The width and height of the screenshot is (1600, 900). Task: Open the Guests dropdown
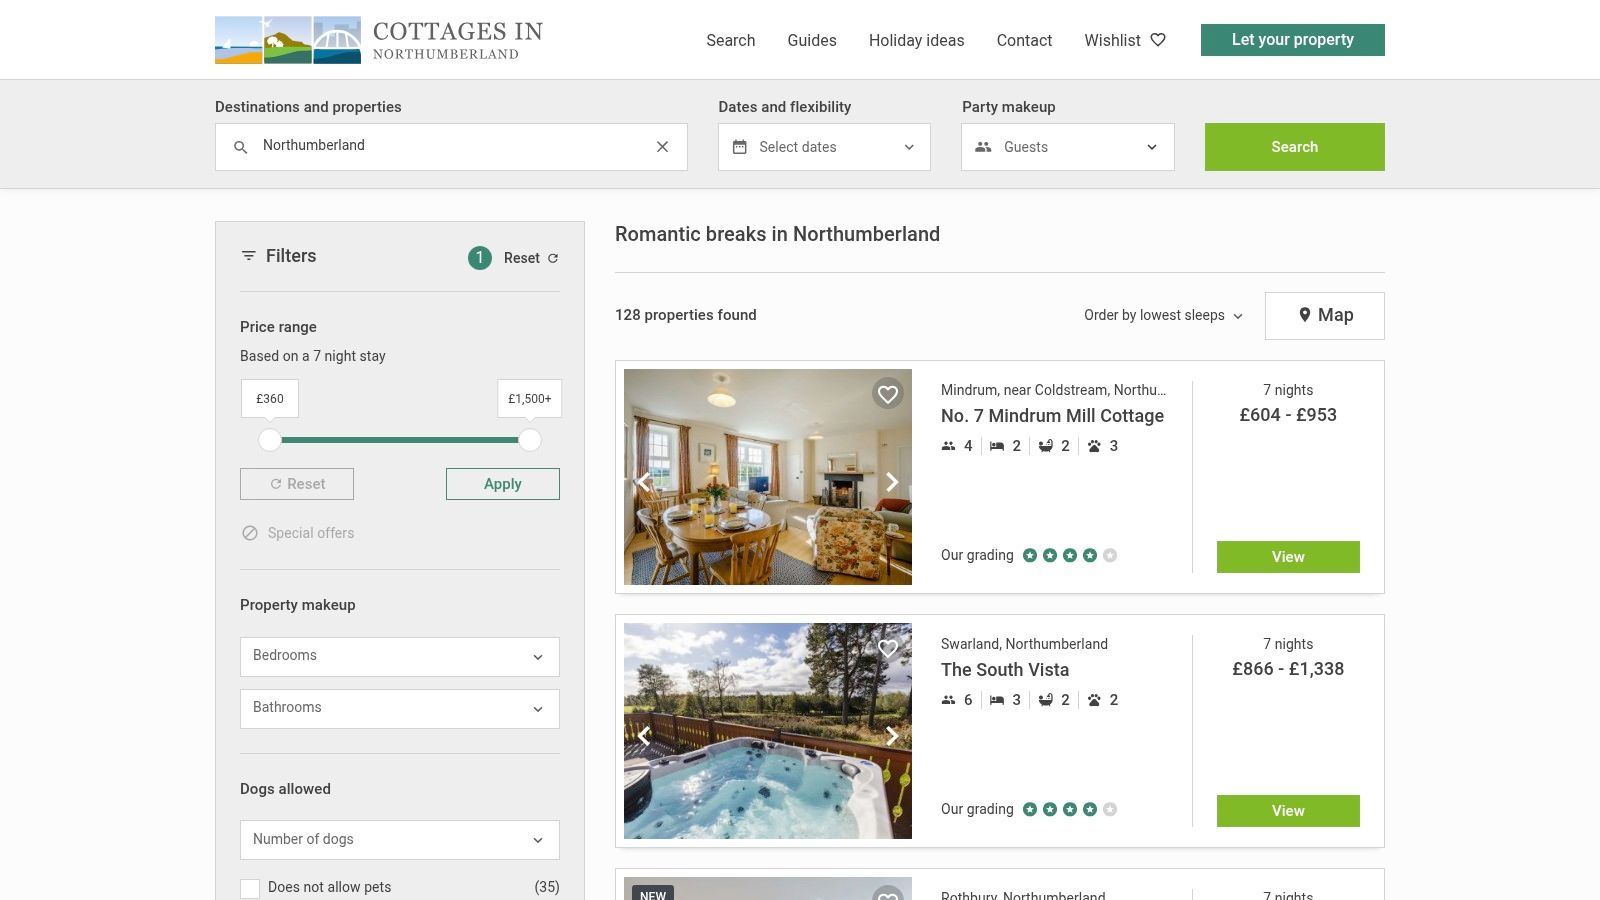click(x=1068, y=147)
